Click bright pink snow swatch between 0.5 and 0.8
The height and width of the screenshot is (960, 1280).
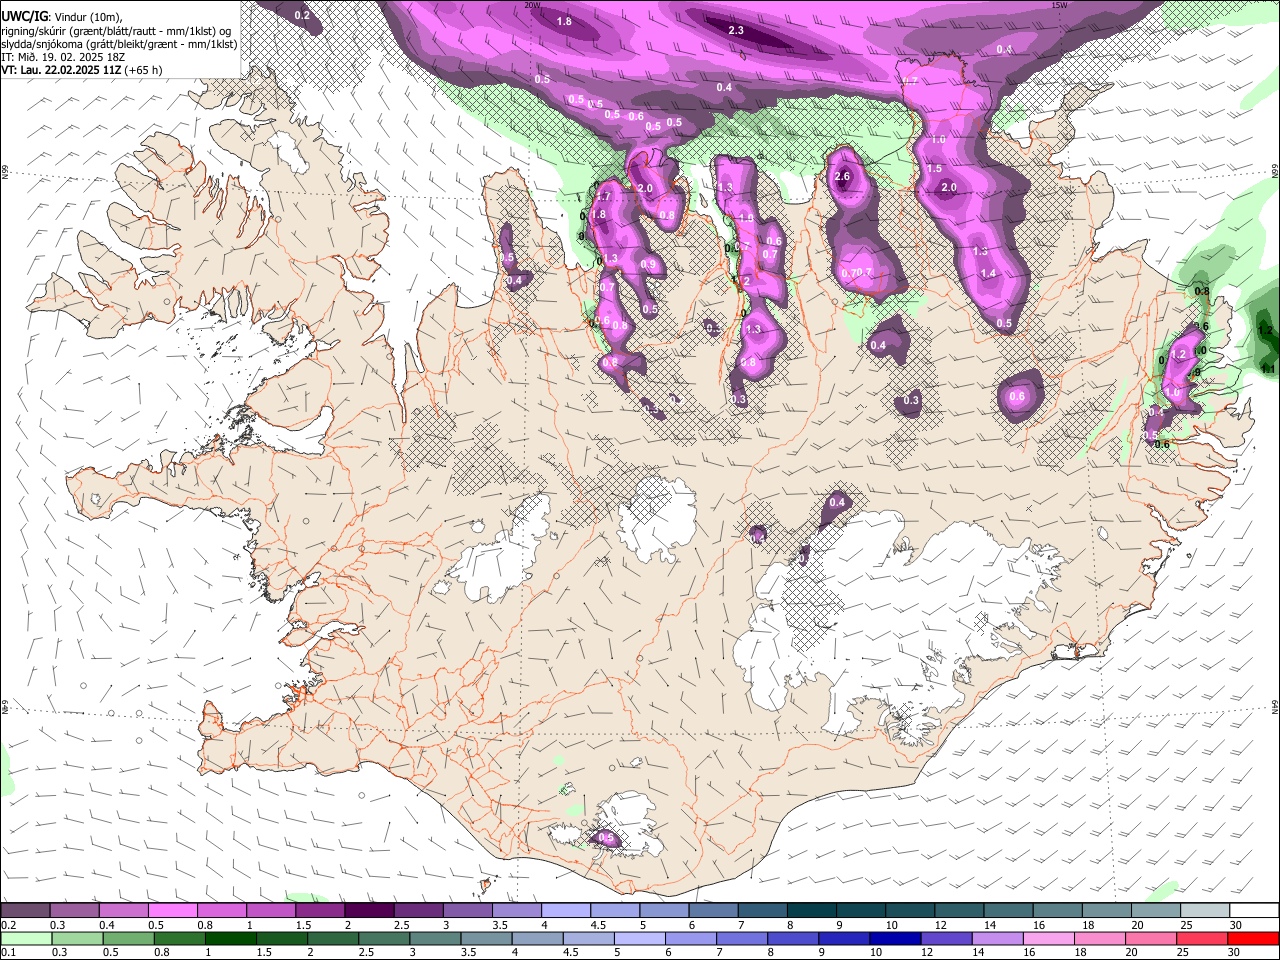(172, 911)
